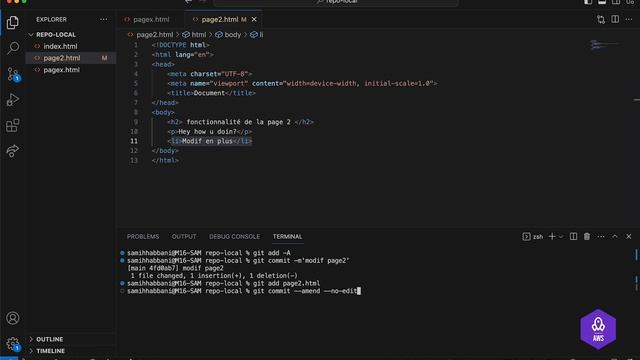Open the Explorer view in activity bar
Screen dimensions: 640x360
click(13, 22)
